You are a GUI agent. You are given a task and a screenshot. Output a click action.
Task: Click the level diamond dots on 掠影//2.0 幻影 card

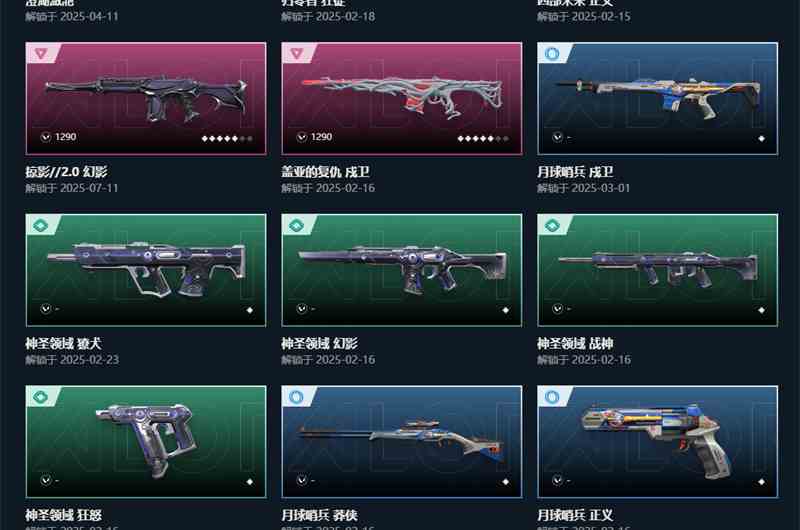point(227,138)
